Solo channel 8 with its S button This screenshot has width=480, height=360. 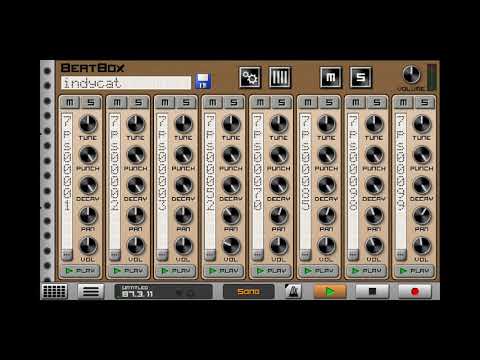click(425, 103)
